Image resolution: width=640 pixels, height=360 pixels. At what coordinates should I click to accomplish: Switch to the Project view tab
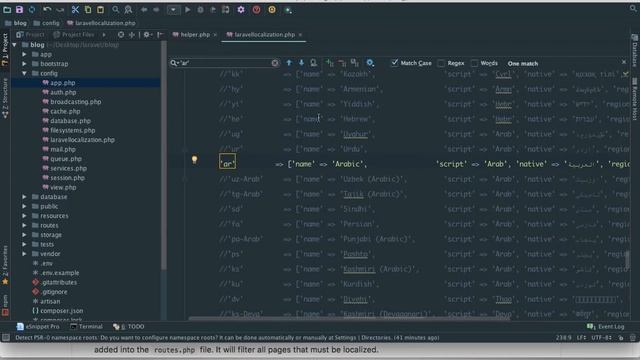31,35
